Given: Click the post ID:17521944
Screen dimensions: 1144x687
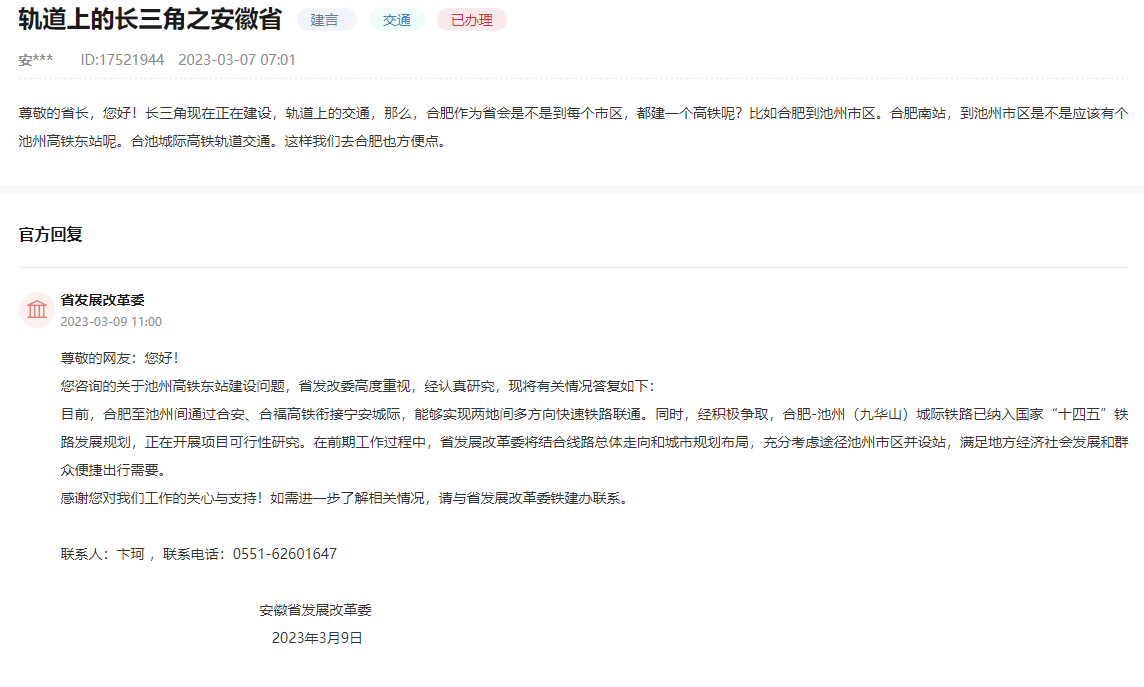Looking at the screenshot, I should (x=123, y=60).
